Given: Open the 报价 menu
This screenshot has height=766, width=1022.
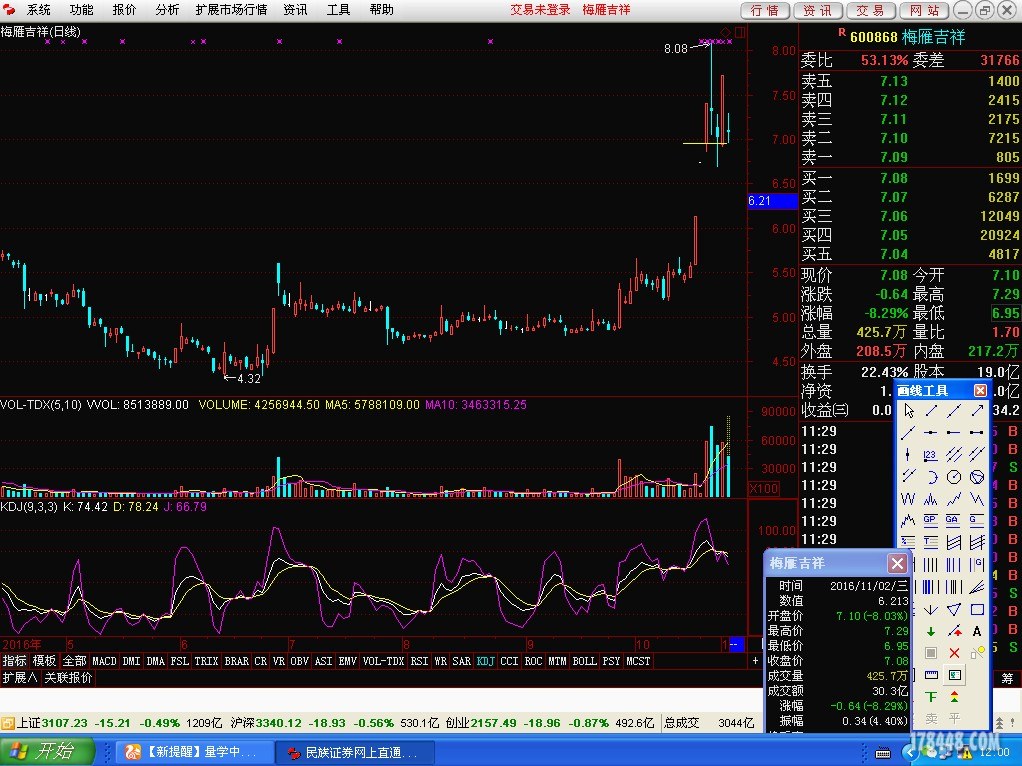Looking at the screenshot, I should point(124,10).
